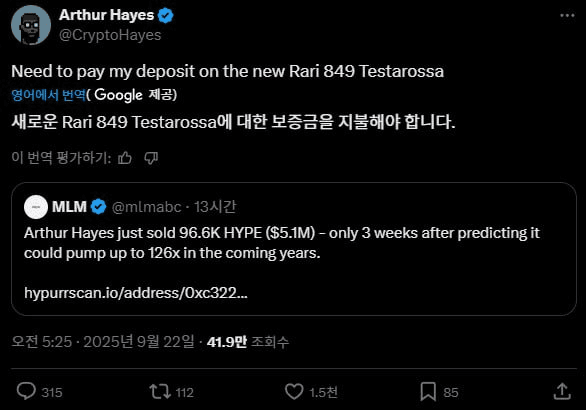Click the tweet timestamp 오전 5:25

pos(41,342)
